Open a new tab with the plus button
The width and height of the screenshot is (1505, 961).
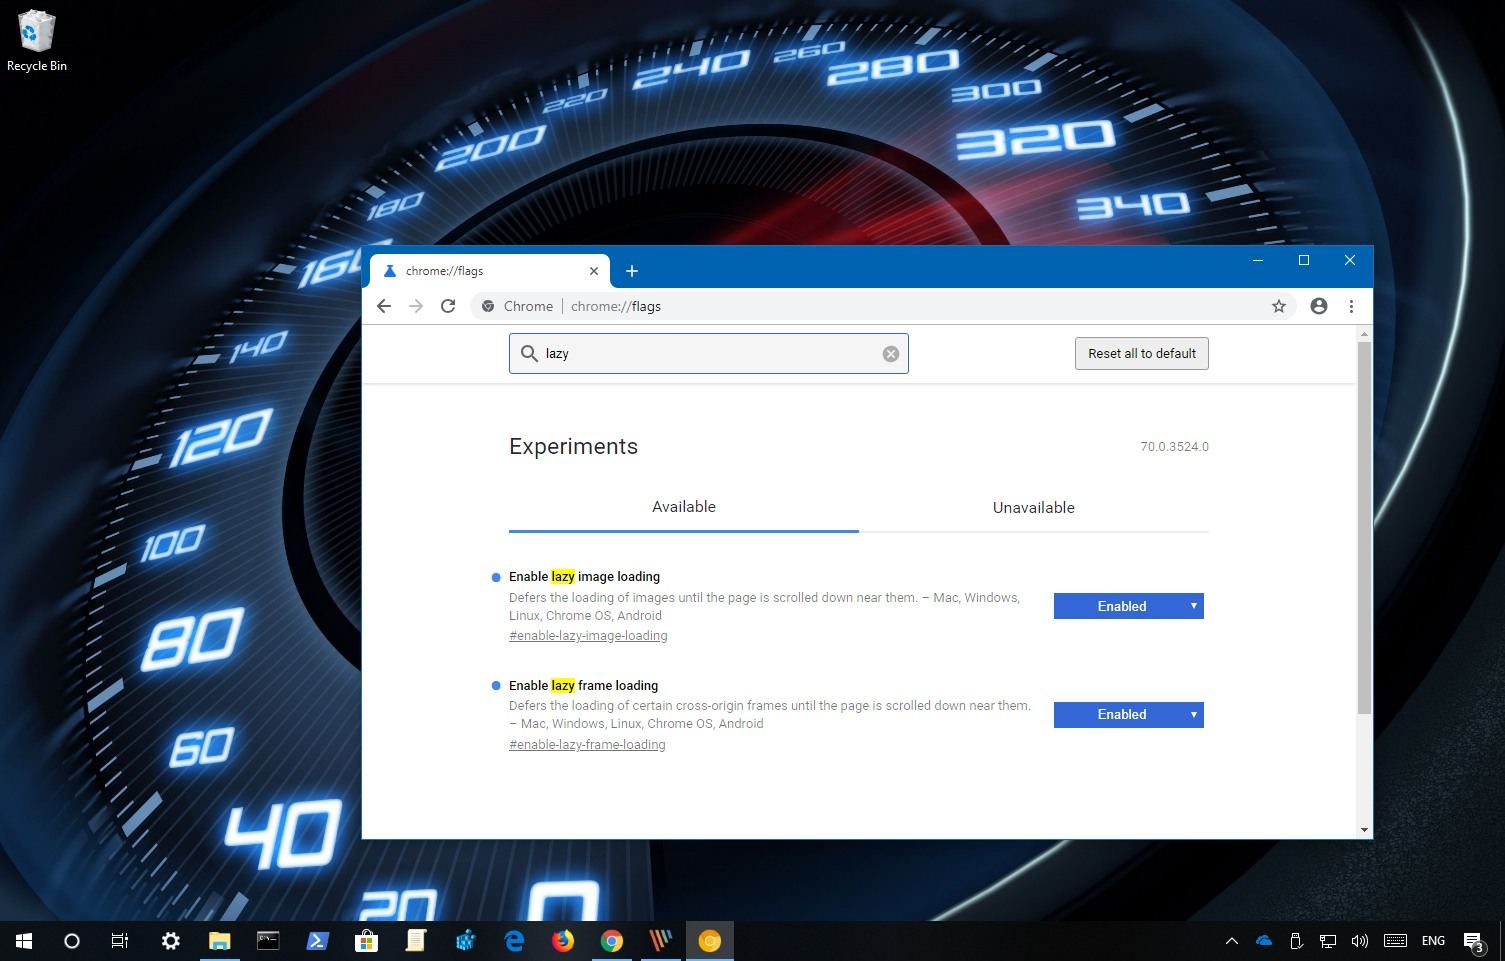pos(631,271)
